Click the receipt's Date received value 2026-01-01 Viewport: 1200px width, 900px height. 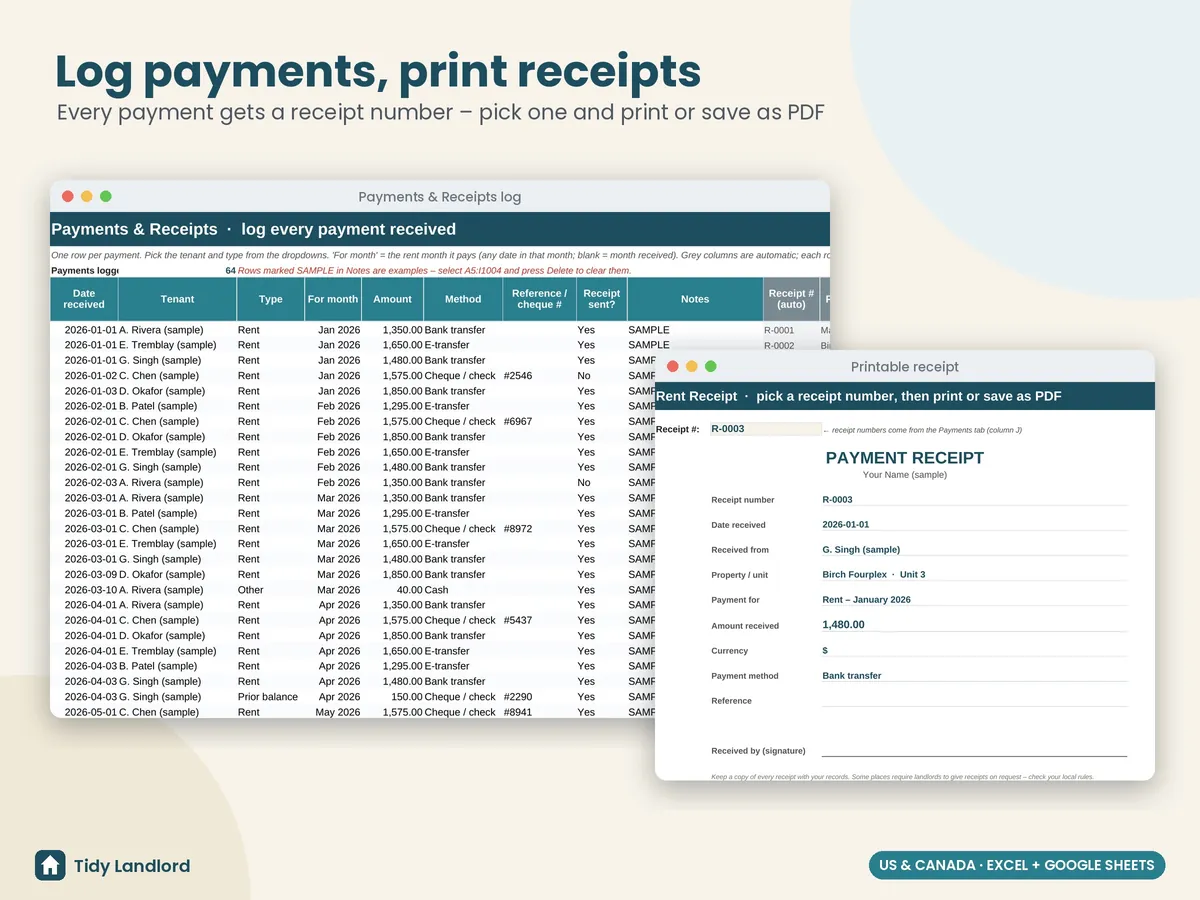click(x=846, y=524)
